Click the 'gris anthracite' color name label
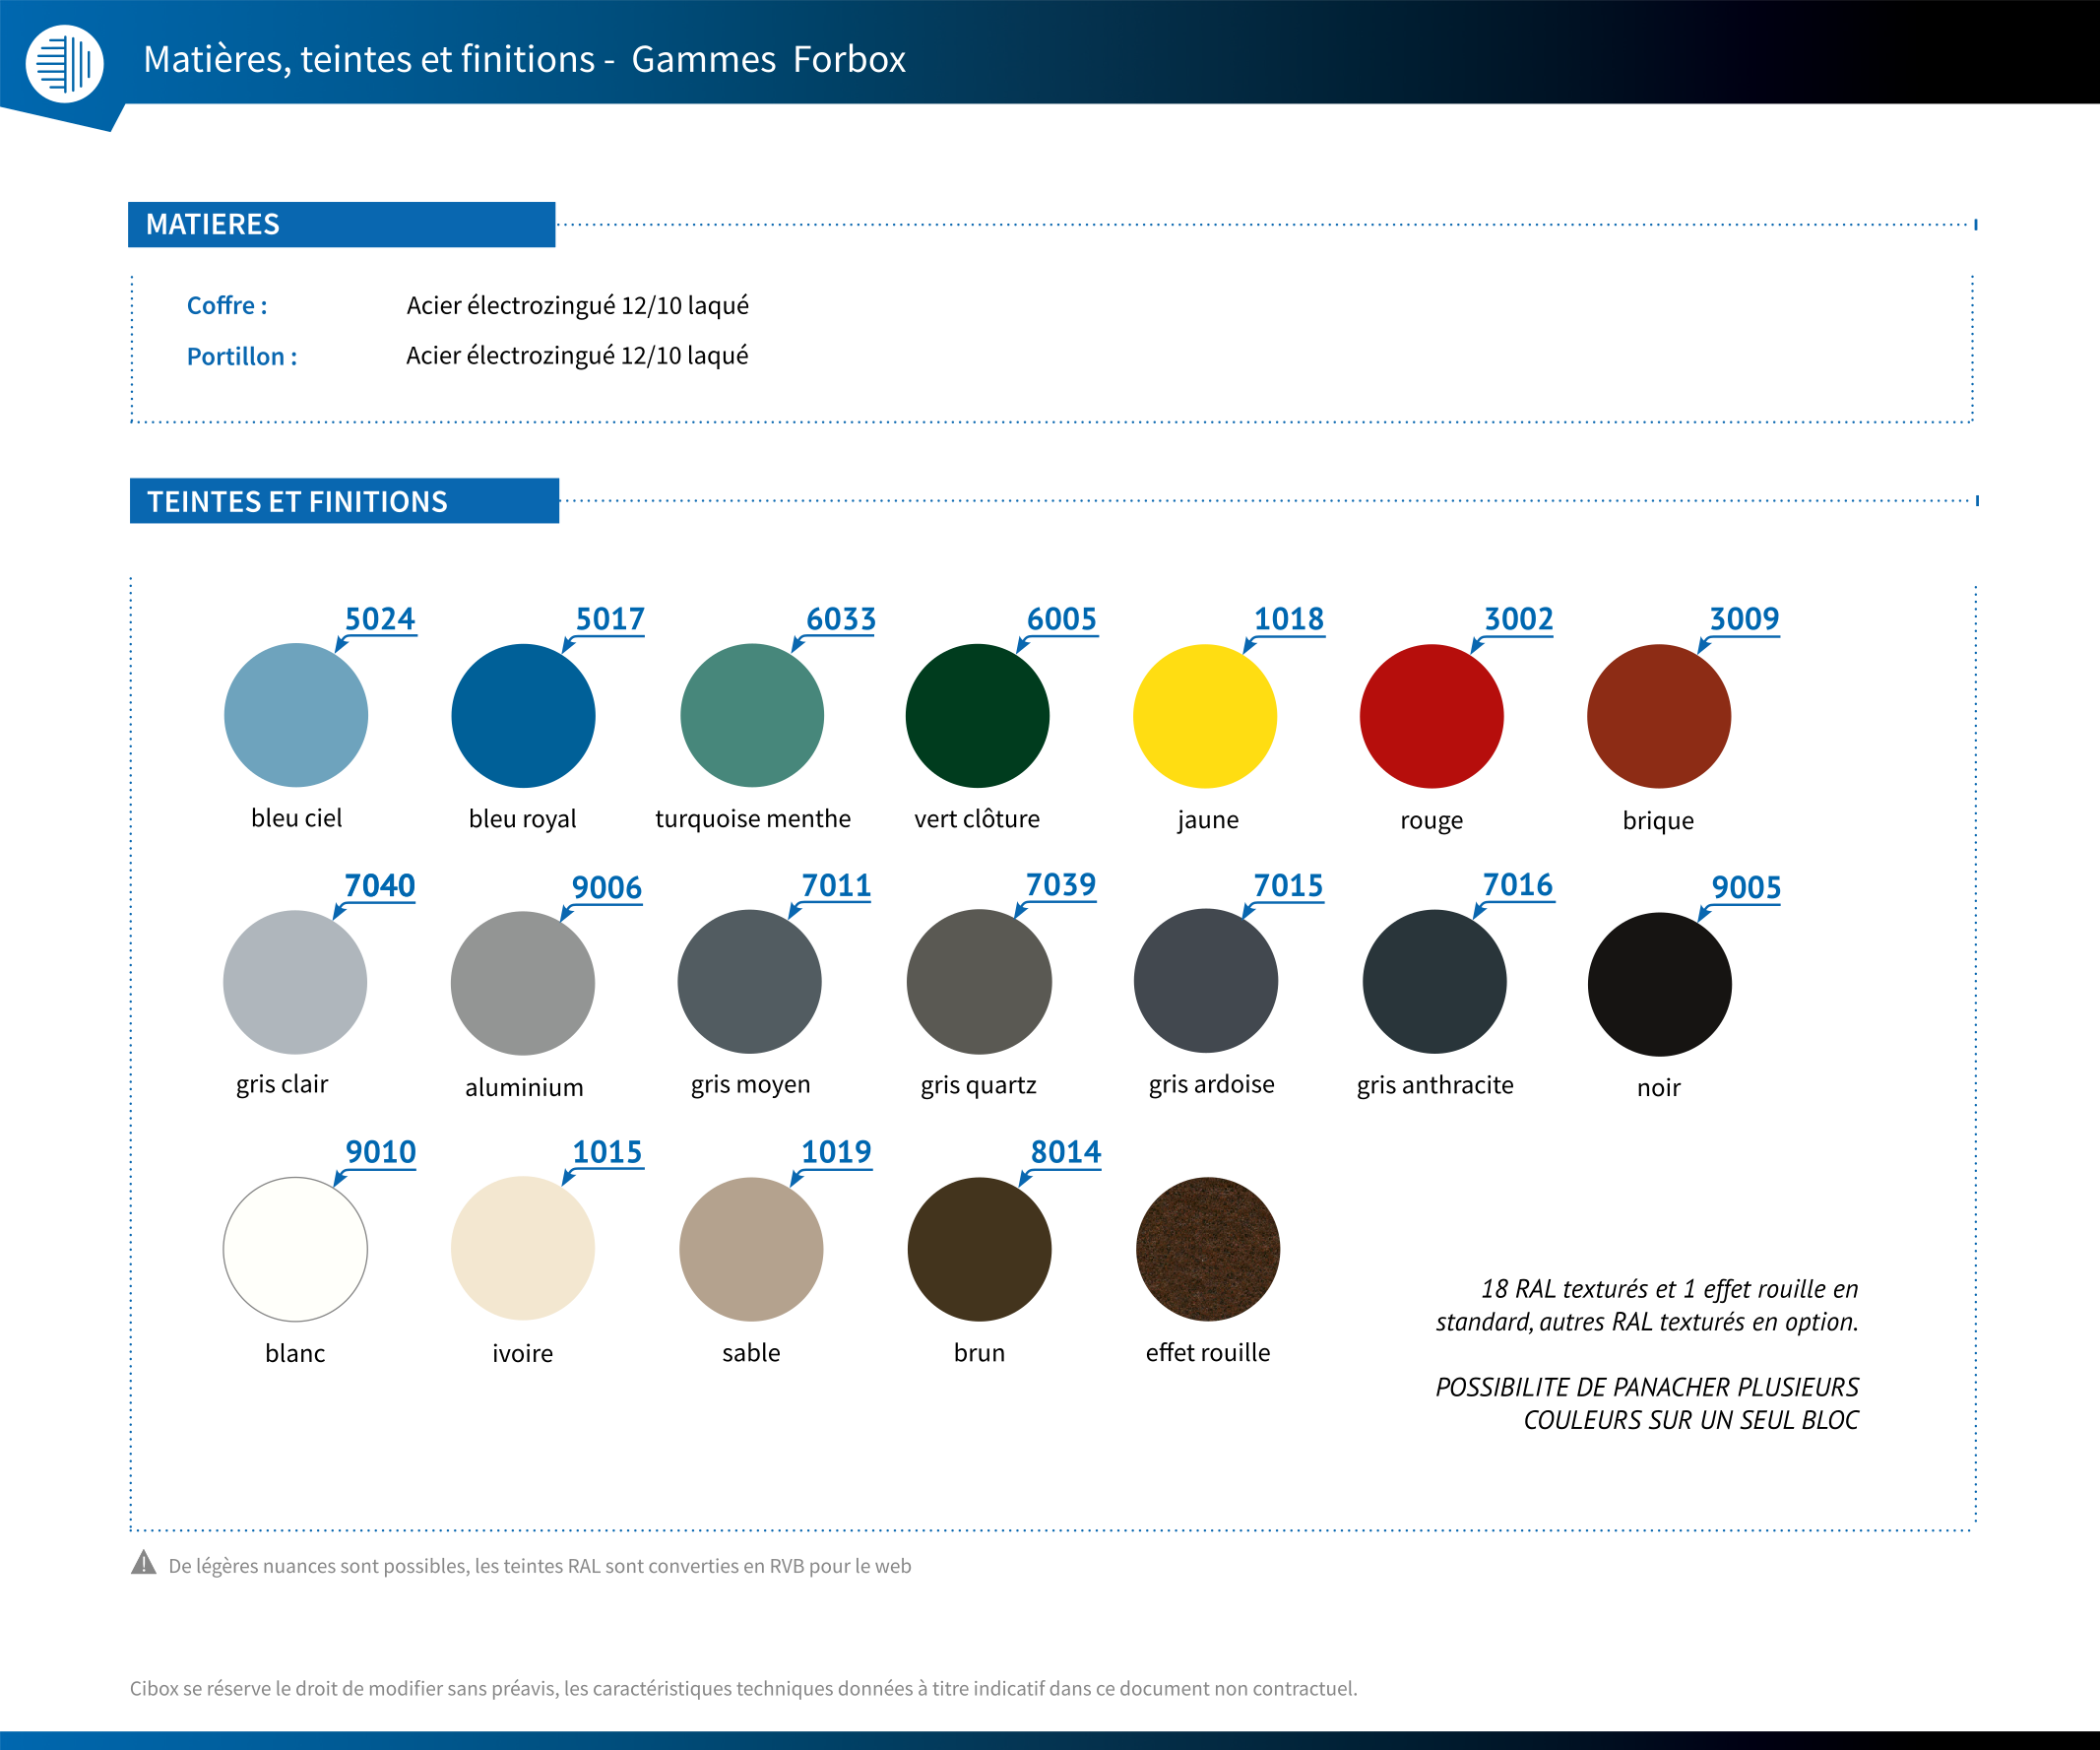The image size is (2100, 1750). pyautogui.click(x=1435, y=1085)
